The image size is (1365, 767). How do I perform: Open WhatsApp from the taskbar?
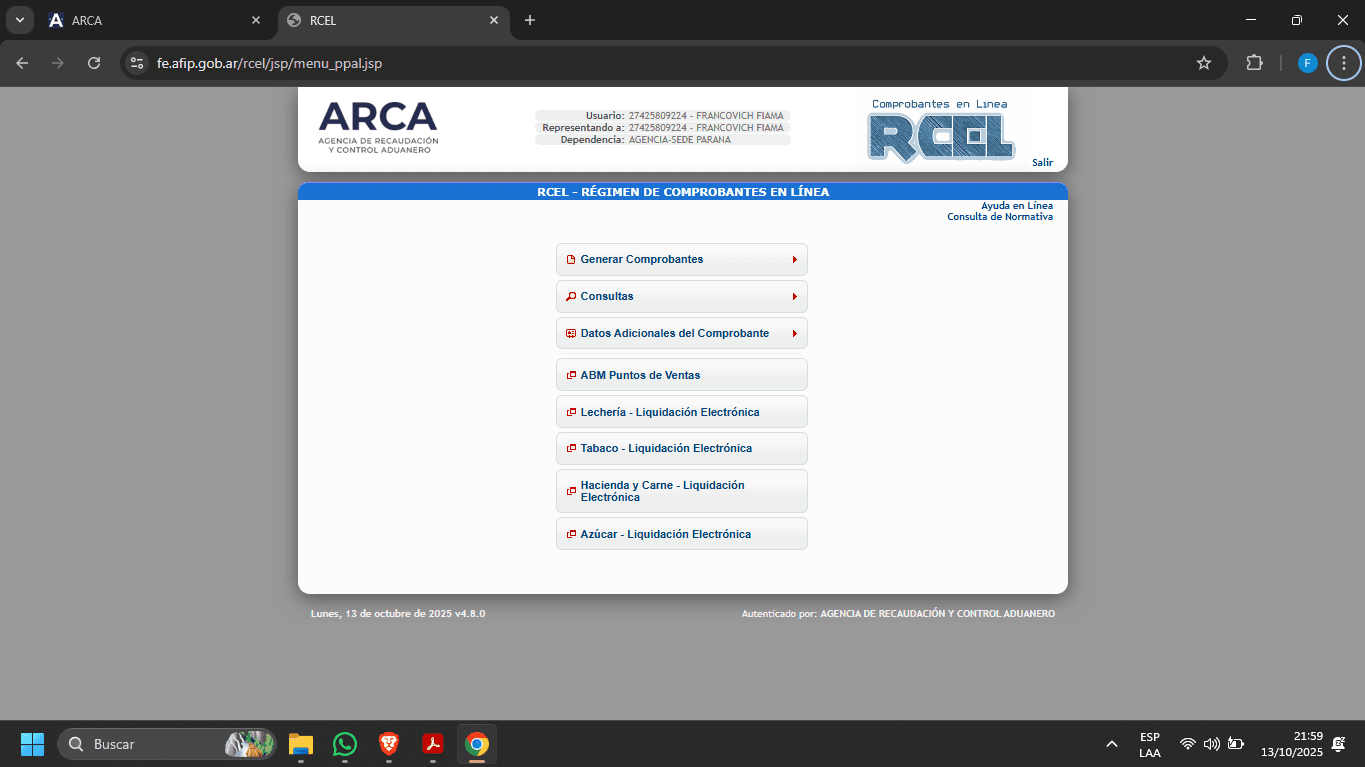click(x=345, y=744)
